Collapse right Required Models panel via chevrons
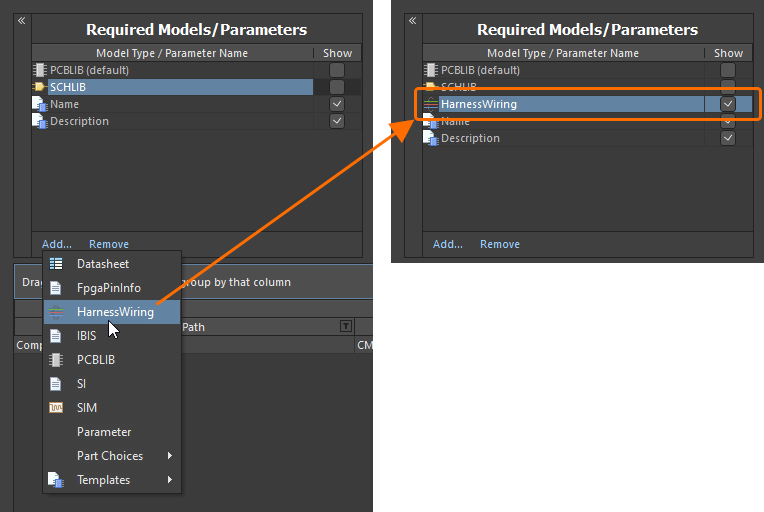This screenshot has height=512, width=764. click(x=413, y=20)
